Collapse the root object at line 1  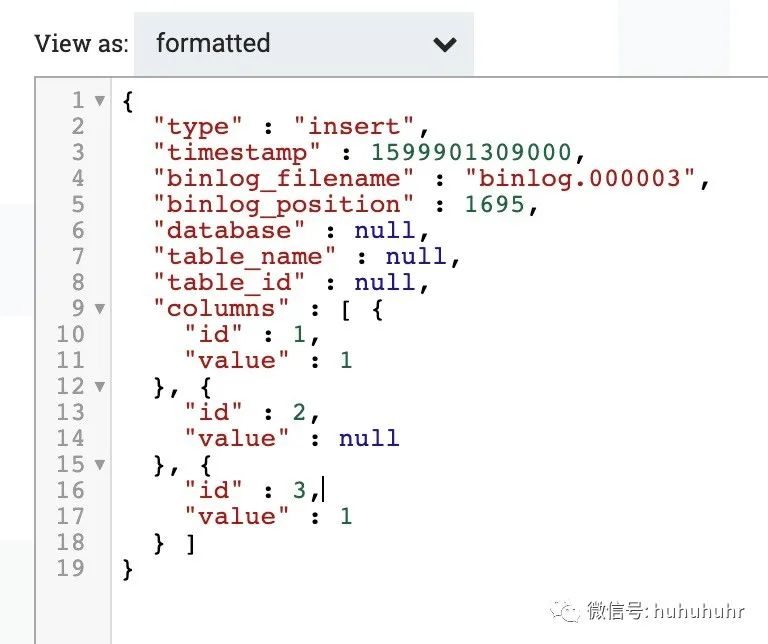(99, 100)
